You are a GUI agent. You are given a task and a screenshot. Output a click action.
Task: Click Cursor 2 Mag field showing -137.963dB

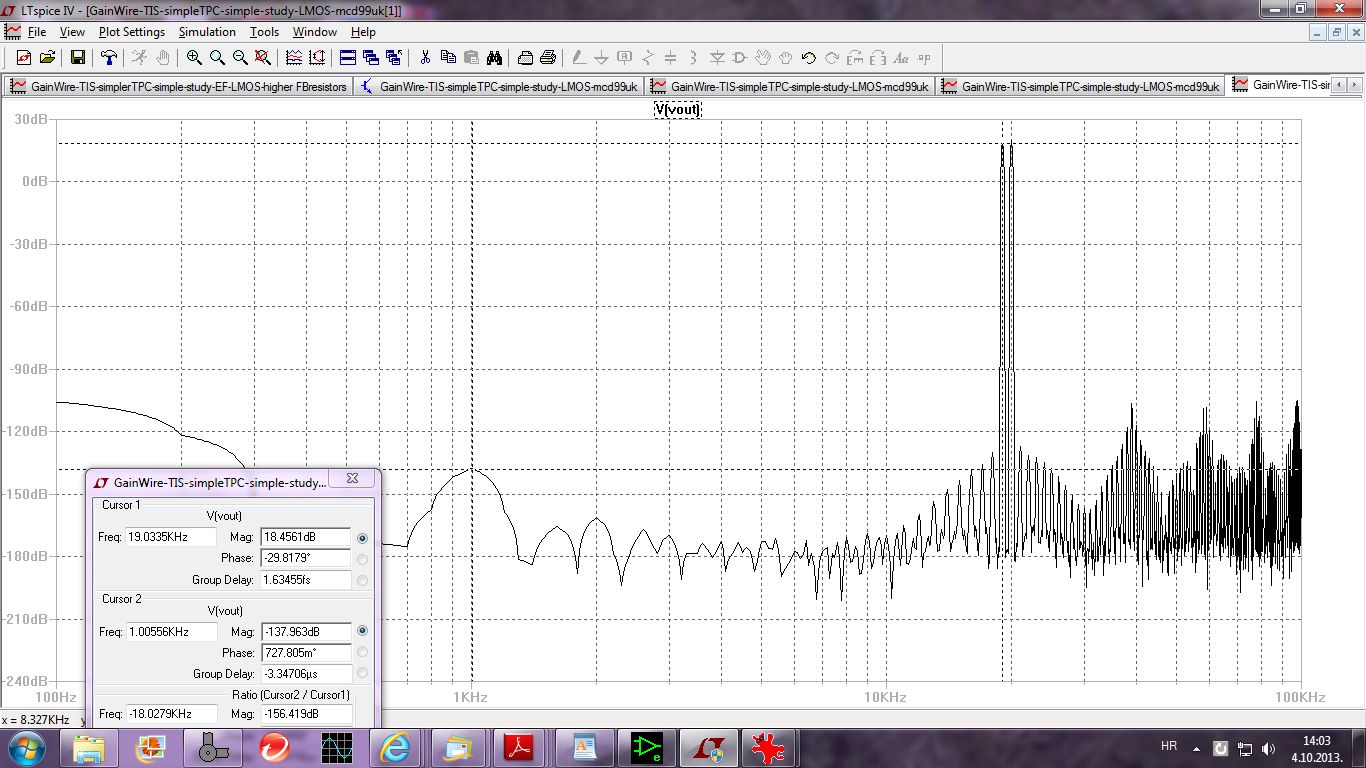pyautogui.click(x=305, y=631)
